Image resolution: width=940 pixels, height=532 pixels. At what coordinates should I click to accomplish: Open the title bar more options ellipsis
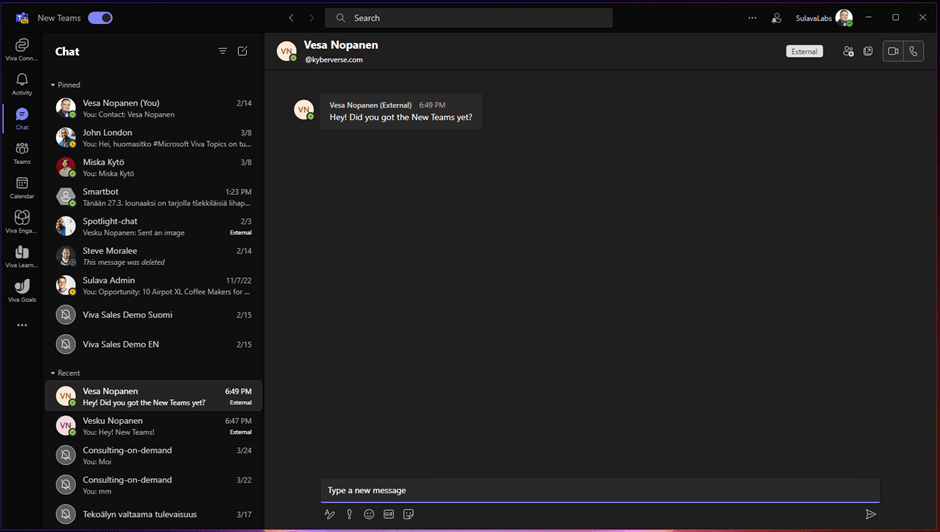752,18
